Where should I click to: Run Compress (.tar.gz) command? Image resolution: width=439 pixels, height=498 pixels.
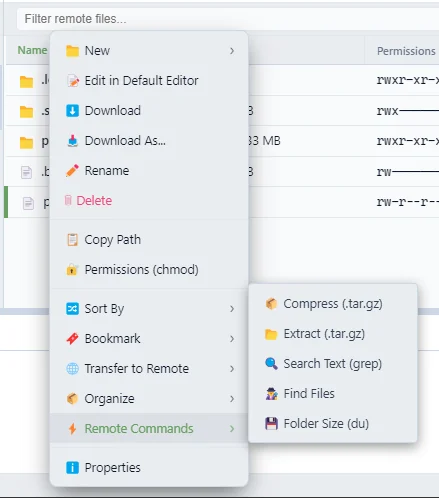tap(333, 304)
